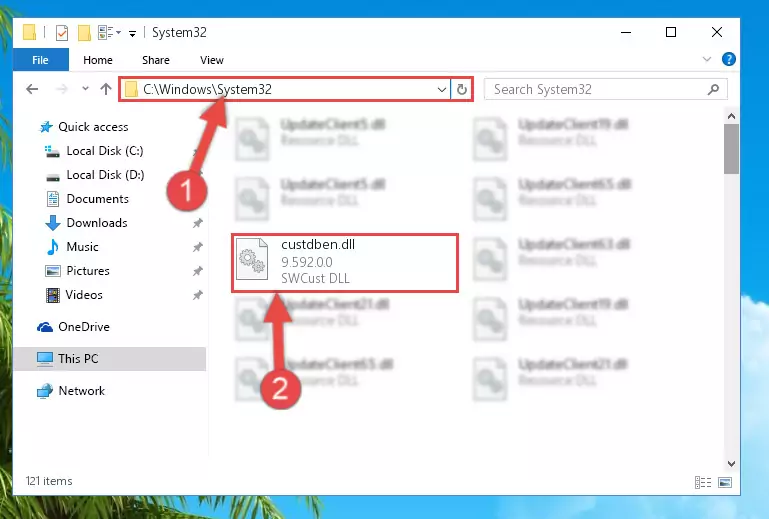Close the System32 window
Screen dimensions: 769x519
pyautogui.click(x=717, y=32)
